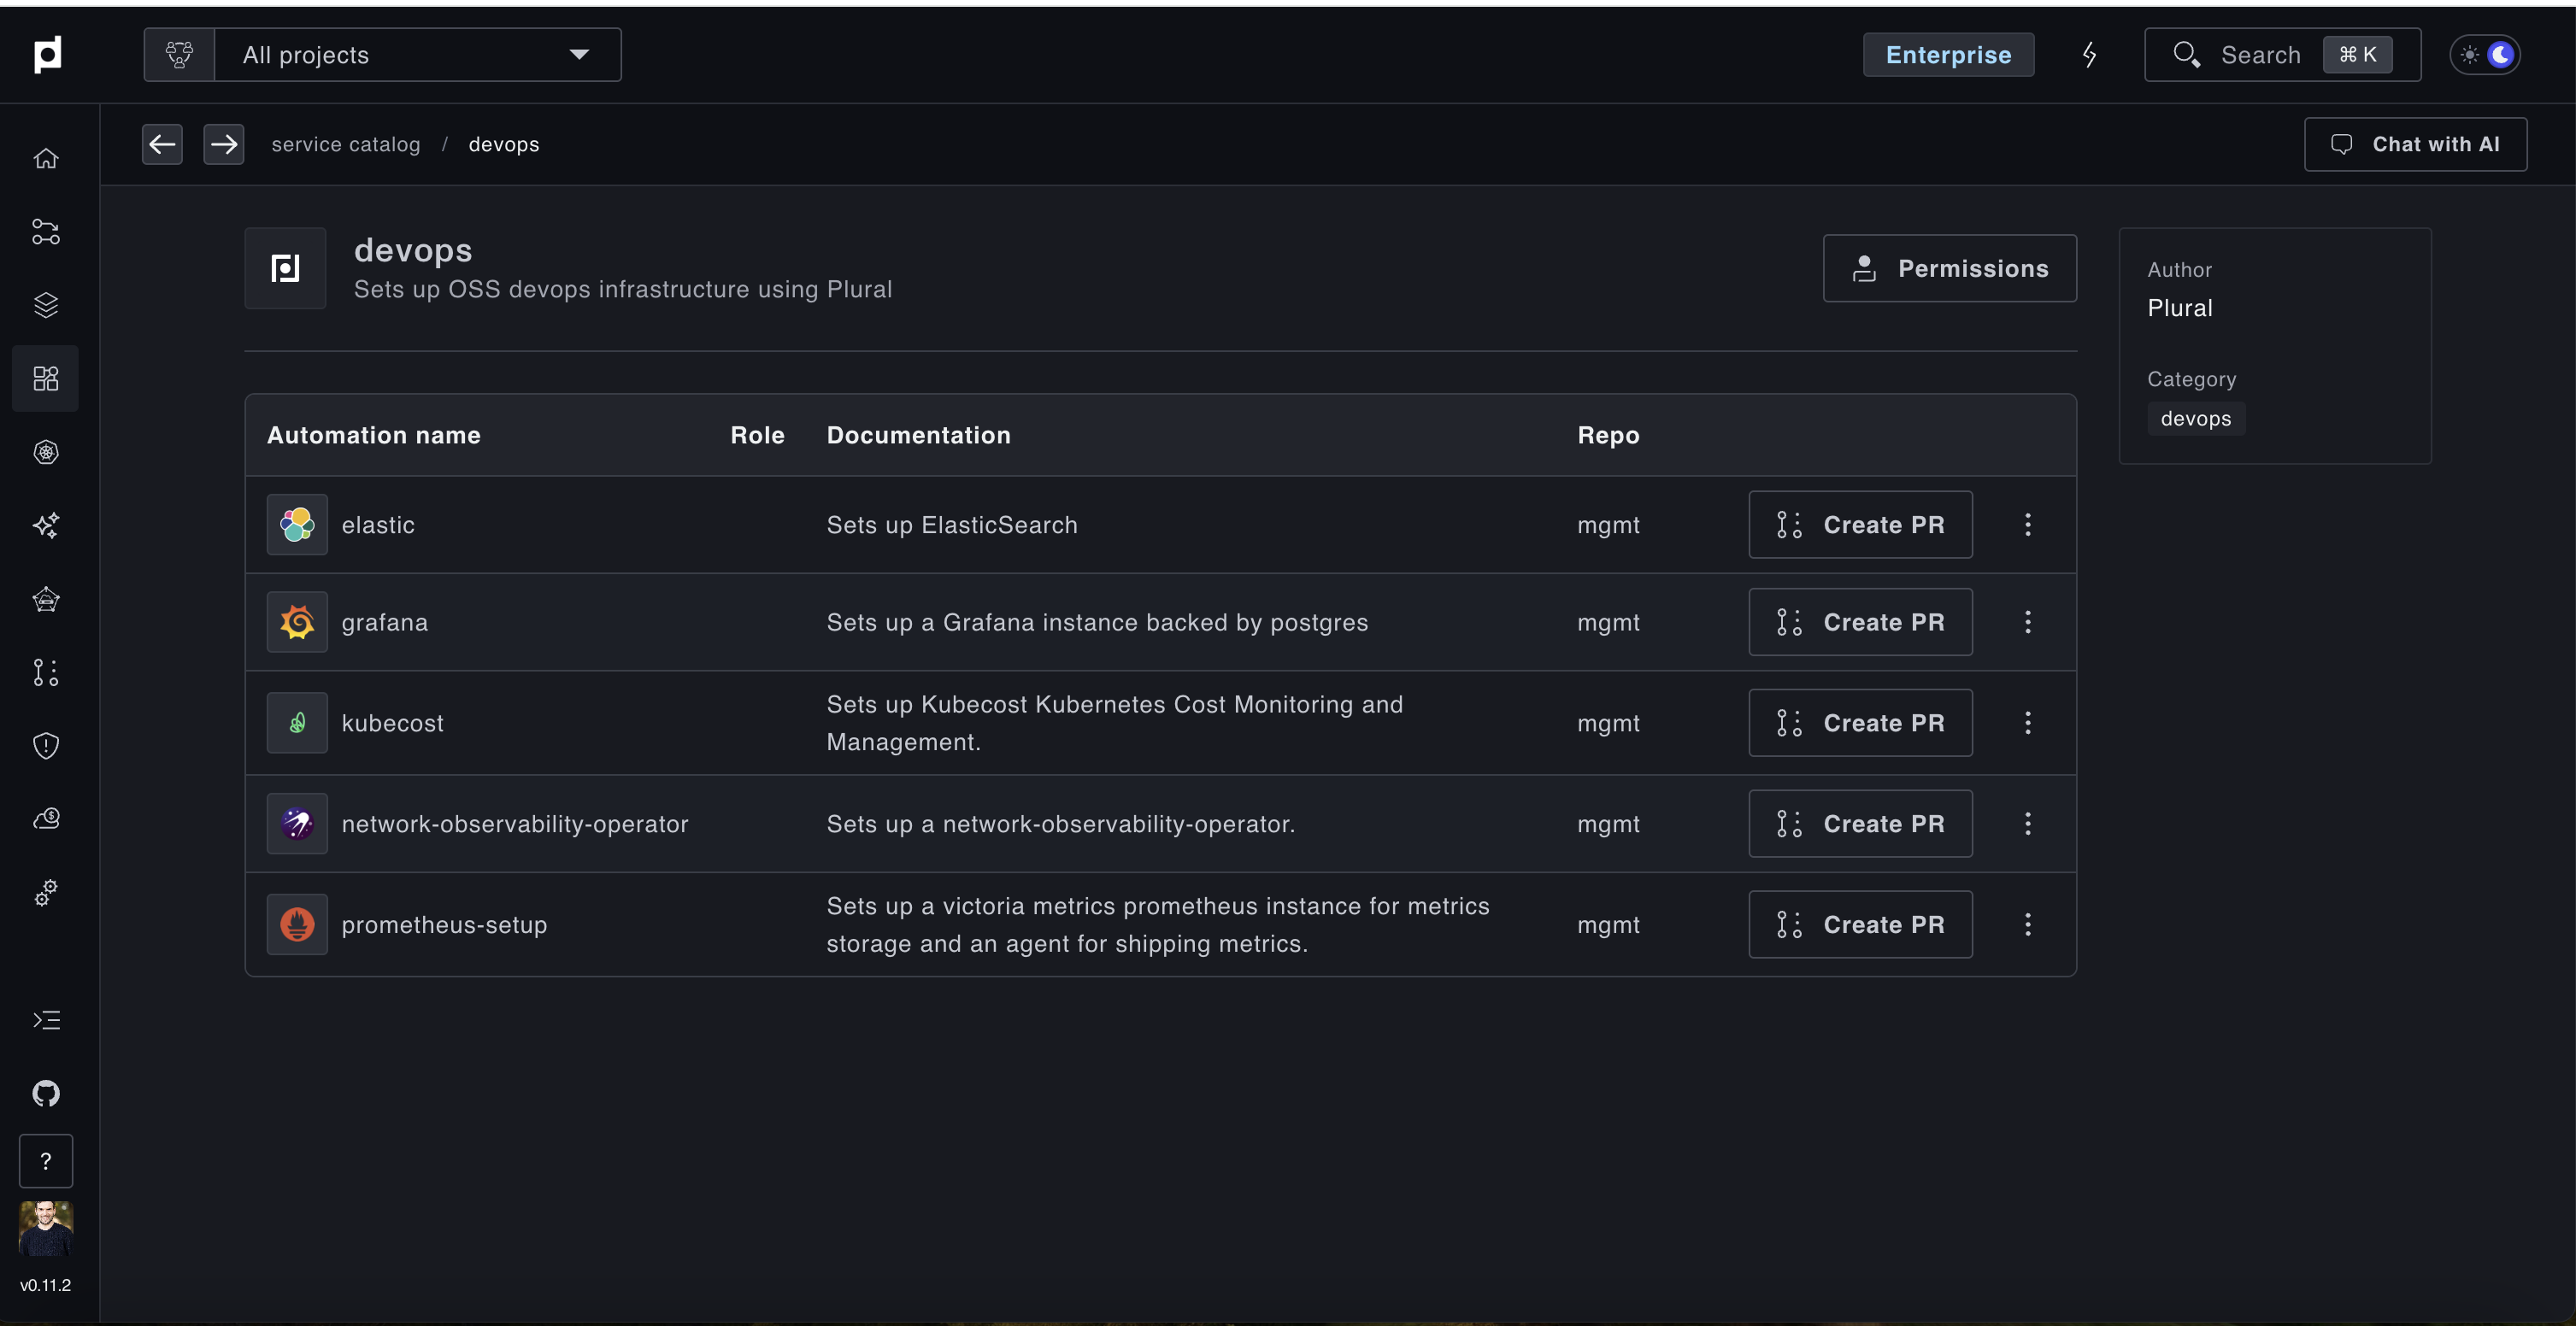Open the more options menu for elastic
Screen dimensions: 2576x1326
(2027, 525)
